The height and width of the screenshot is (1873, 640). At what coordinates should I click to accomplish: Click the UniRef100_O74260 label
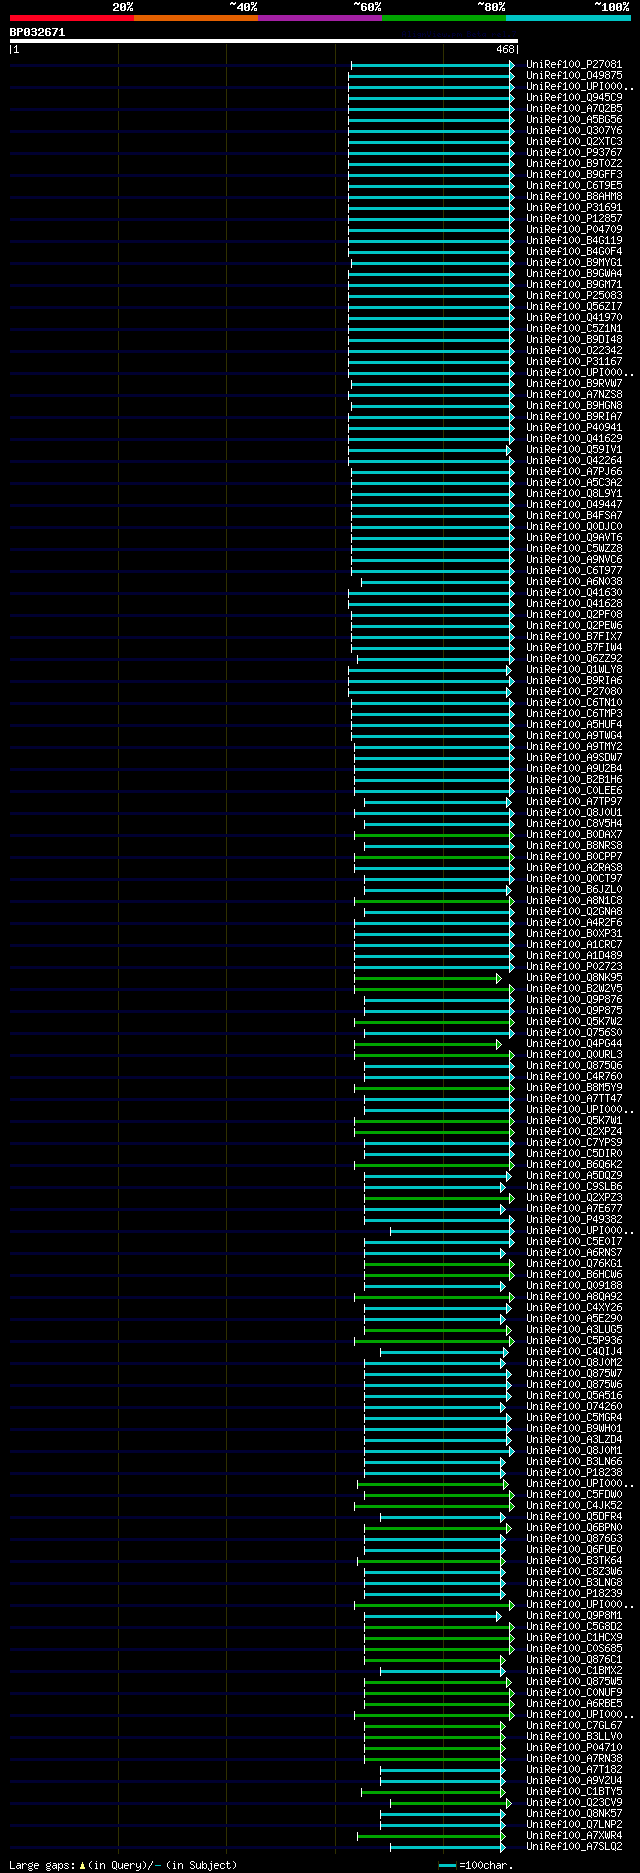574,1407
